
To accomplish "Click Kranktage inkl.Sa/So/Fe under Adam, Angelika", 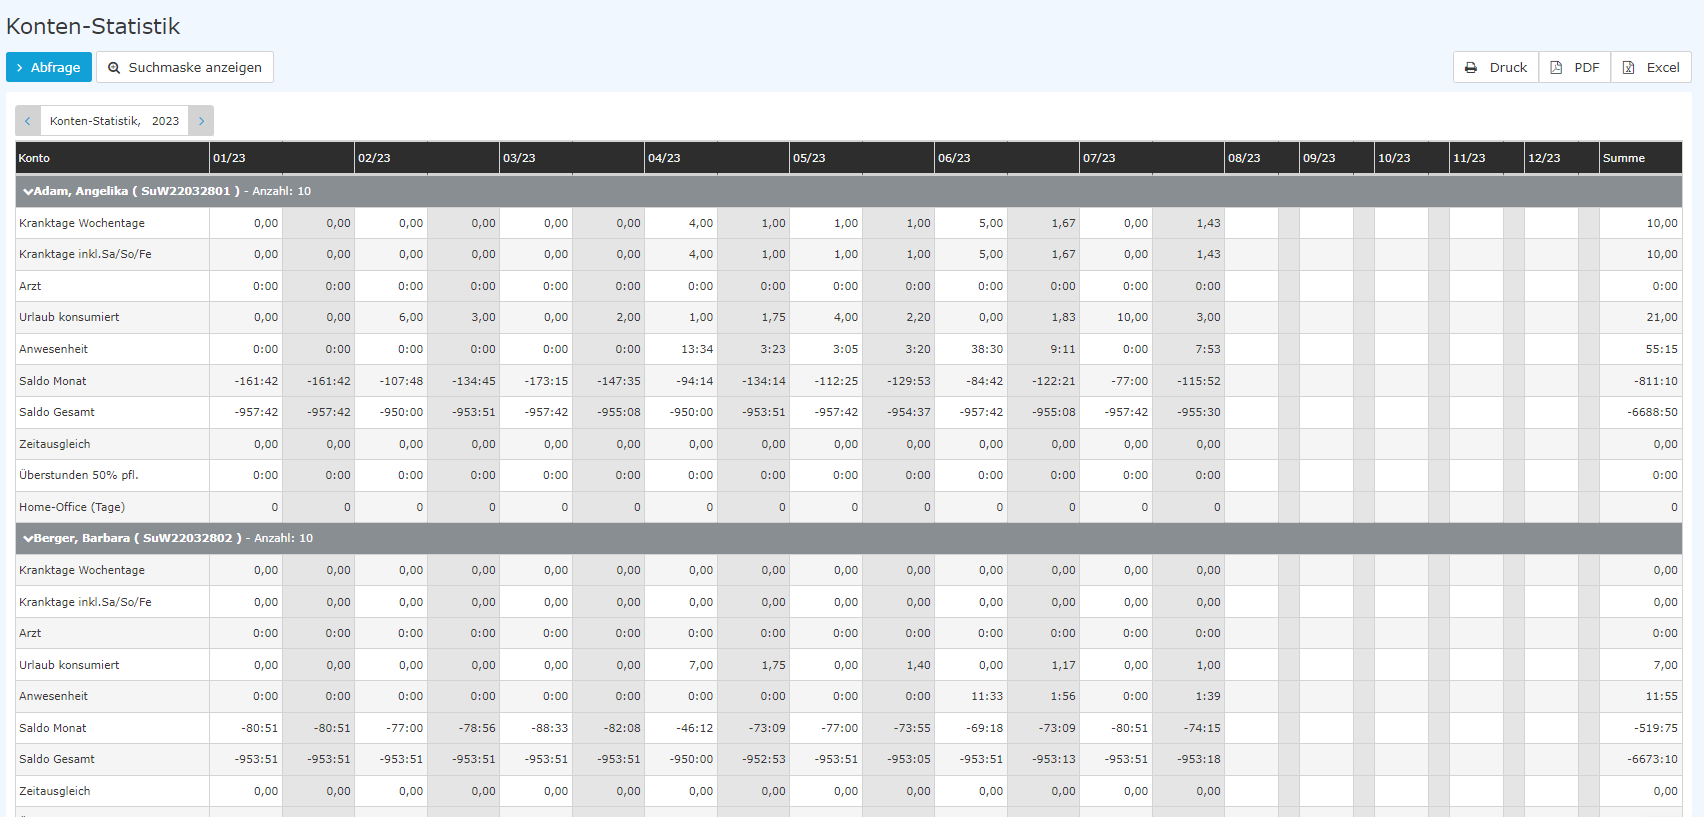I will click(x=85, y=254).
